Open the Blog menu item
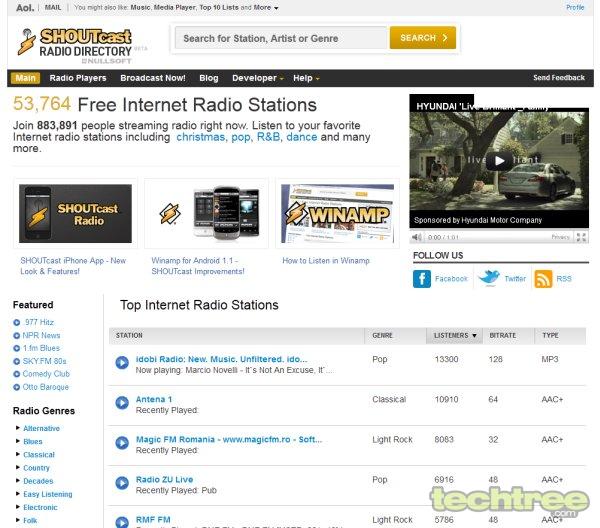 (209, 78)
